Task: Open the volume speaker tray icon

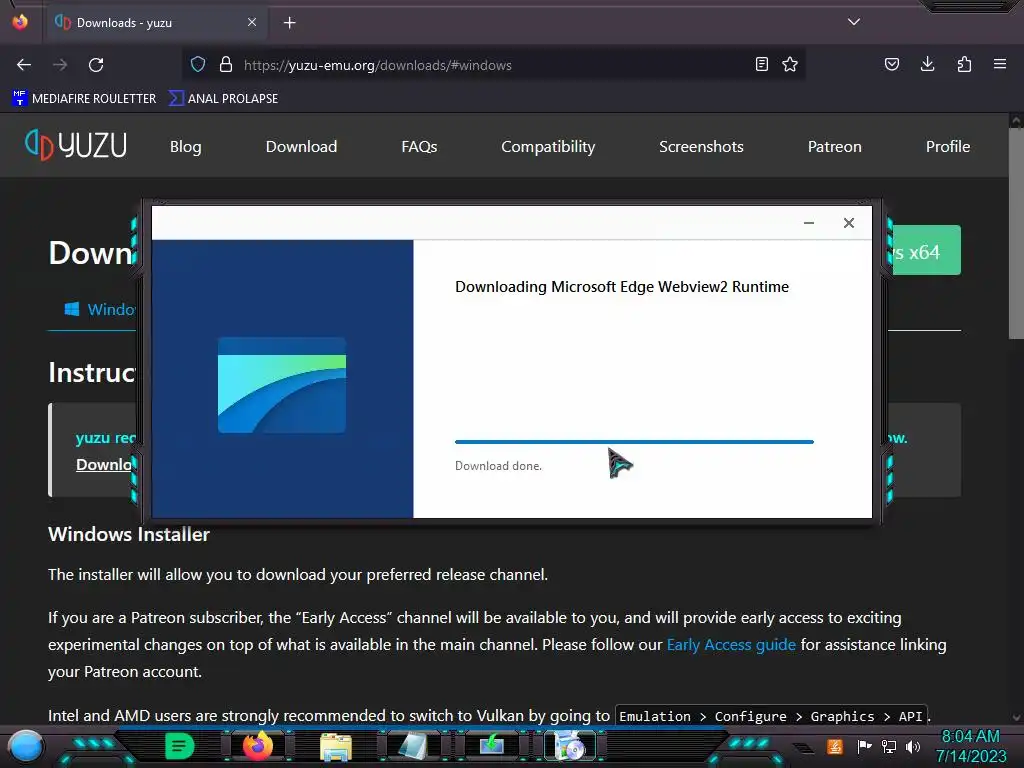Action: (913, 746)
